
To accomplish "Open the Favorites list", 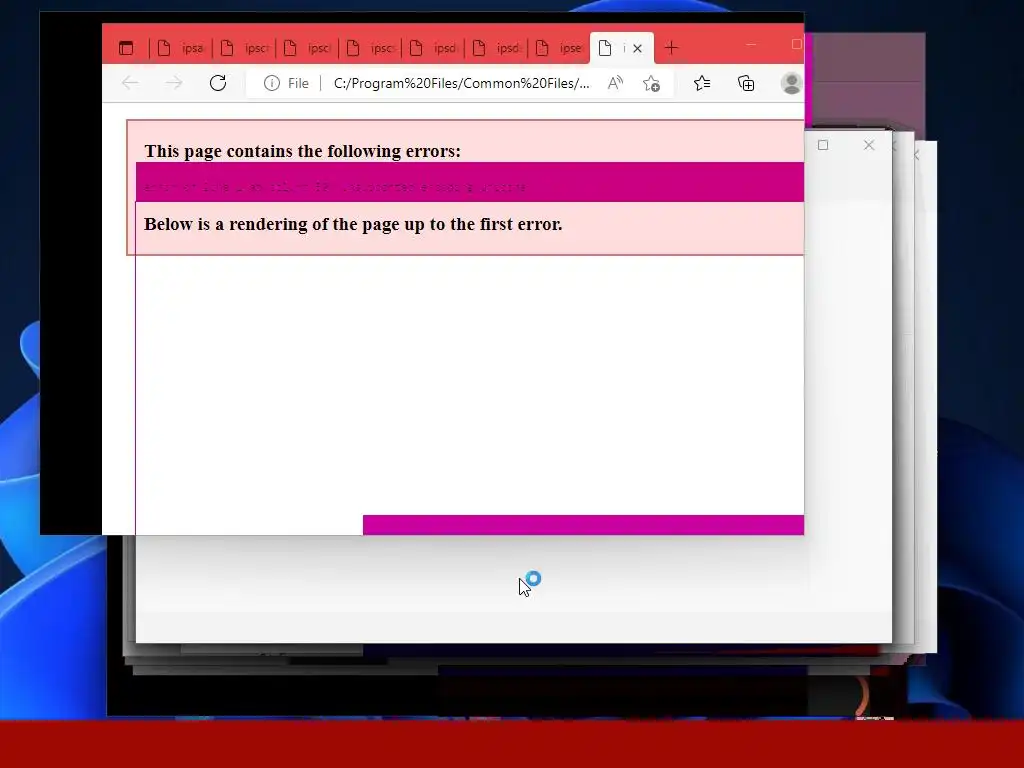I will click(702, 83).
